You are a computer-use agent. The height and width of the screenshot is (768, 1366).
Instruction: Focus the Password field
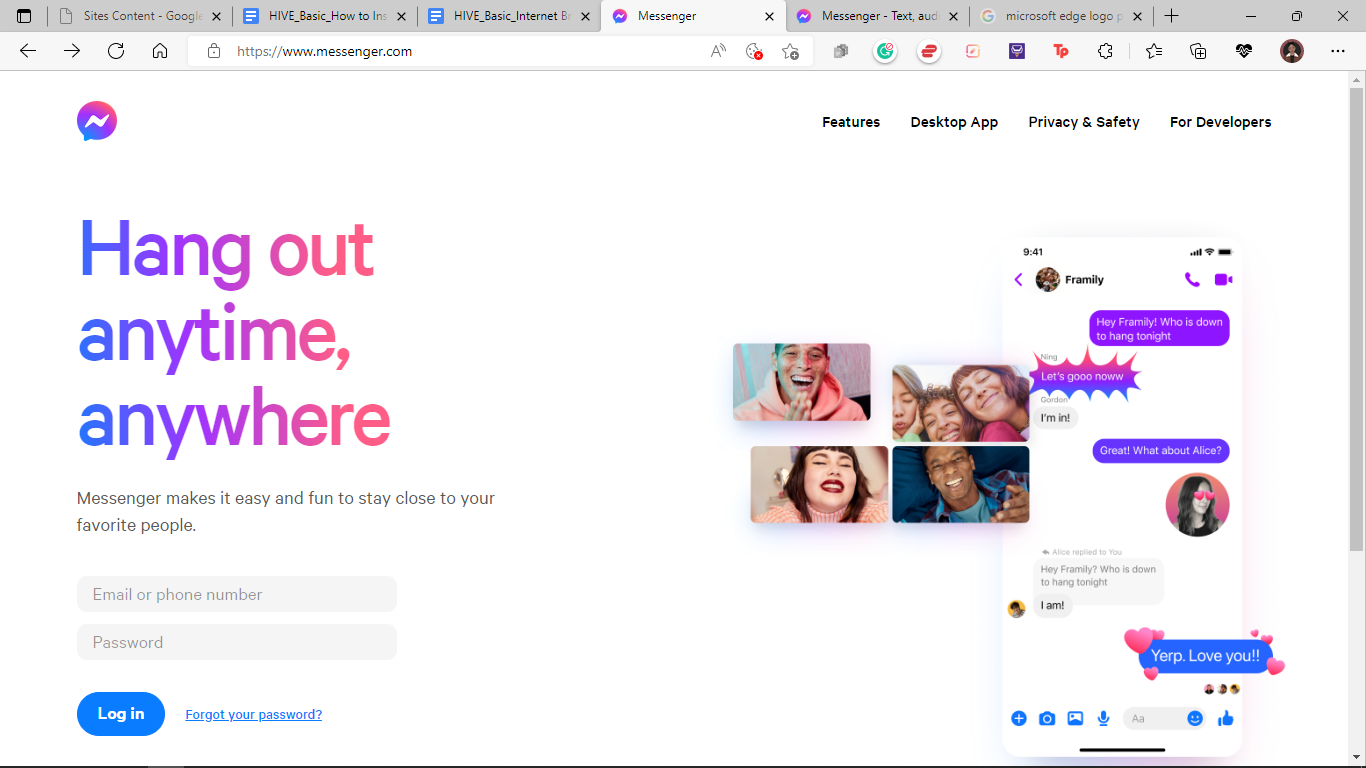[x=237, y=642]
